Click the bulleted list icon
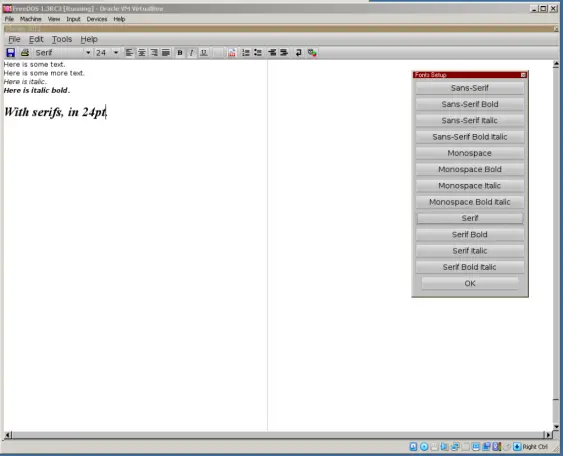Image resolution: width=563 pixels, height=456 pixels. [258, 53]
